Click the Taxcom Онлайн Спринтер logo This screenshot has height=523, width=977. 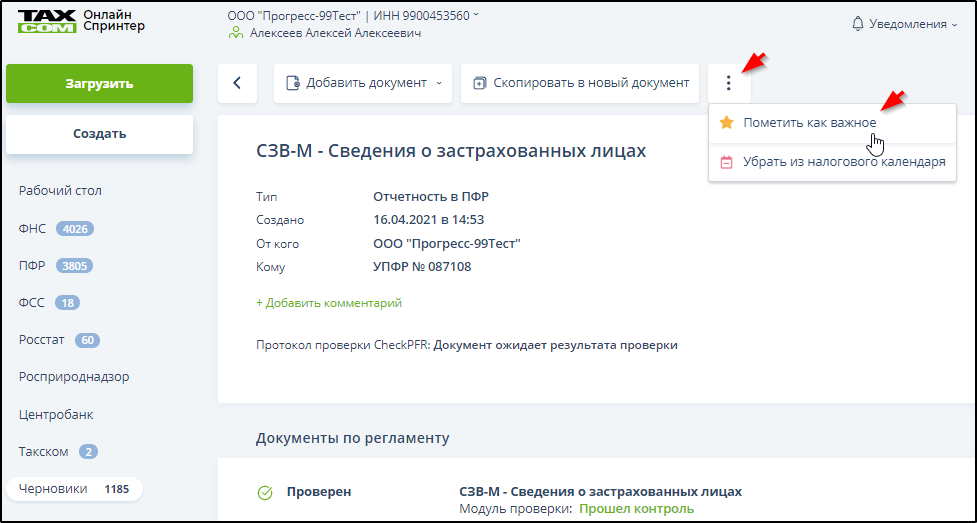tap(81, 23)
